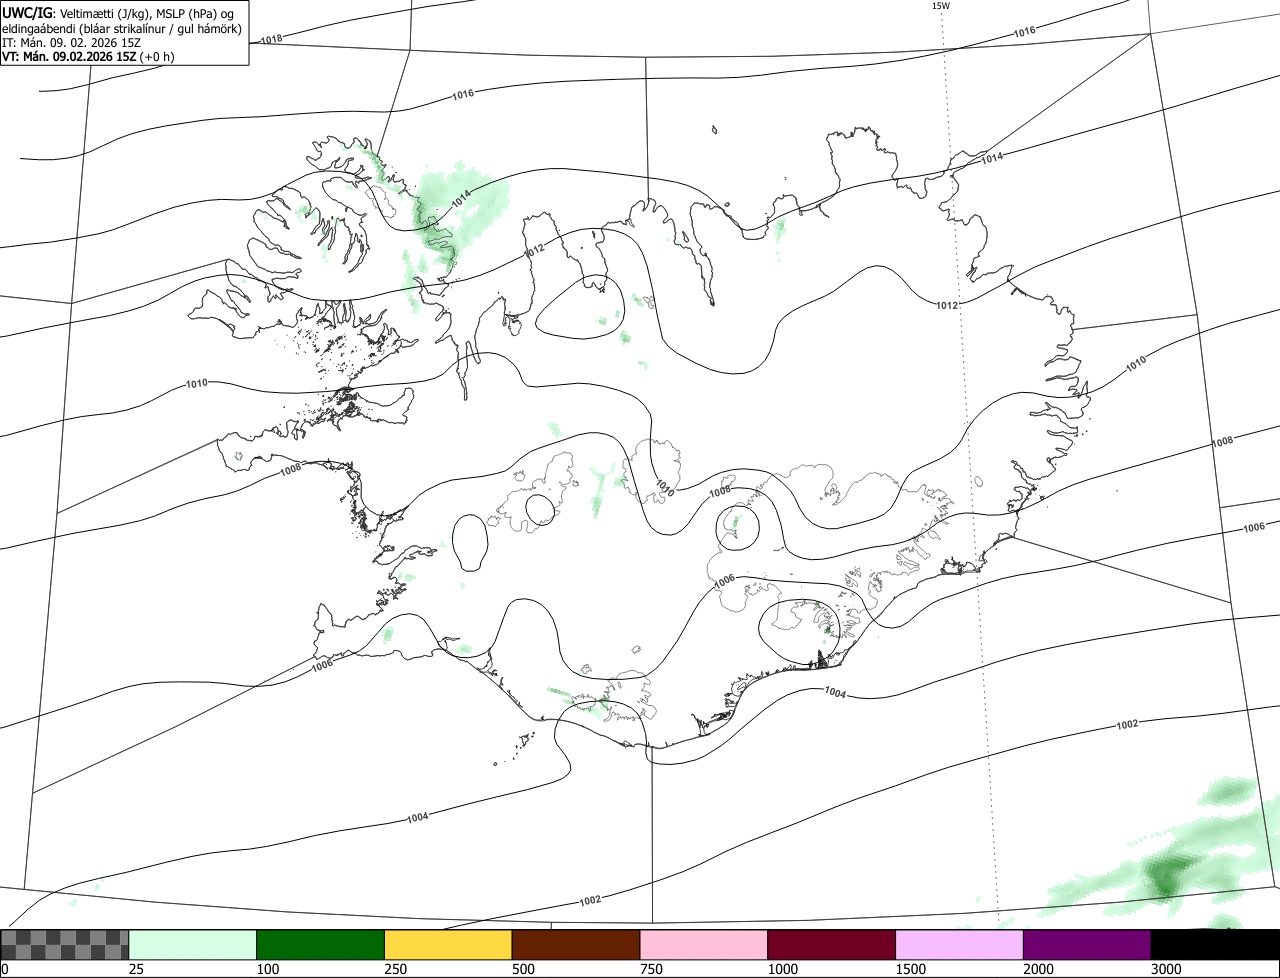Select the line "eldingaábendi (bláar strikalínur / gul hámörk)"
Screen dimensions: 1280x978
tap(122, 28)
